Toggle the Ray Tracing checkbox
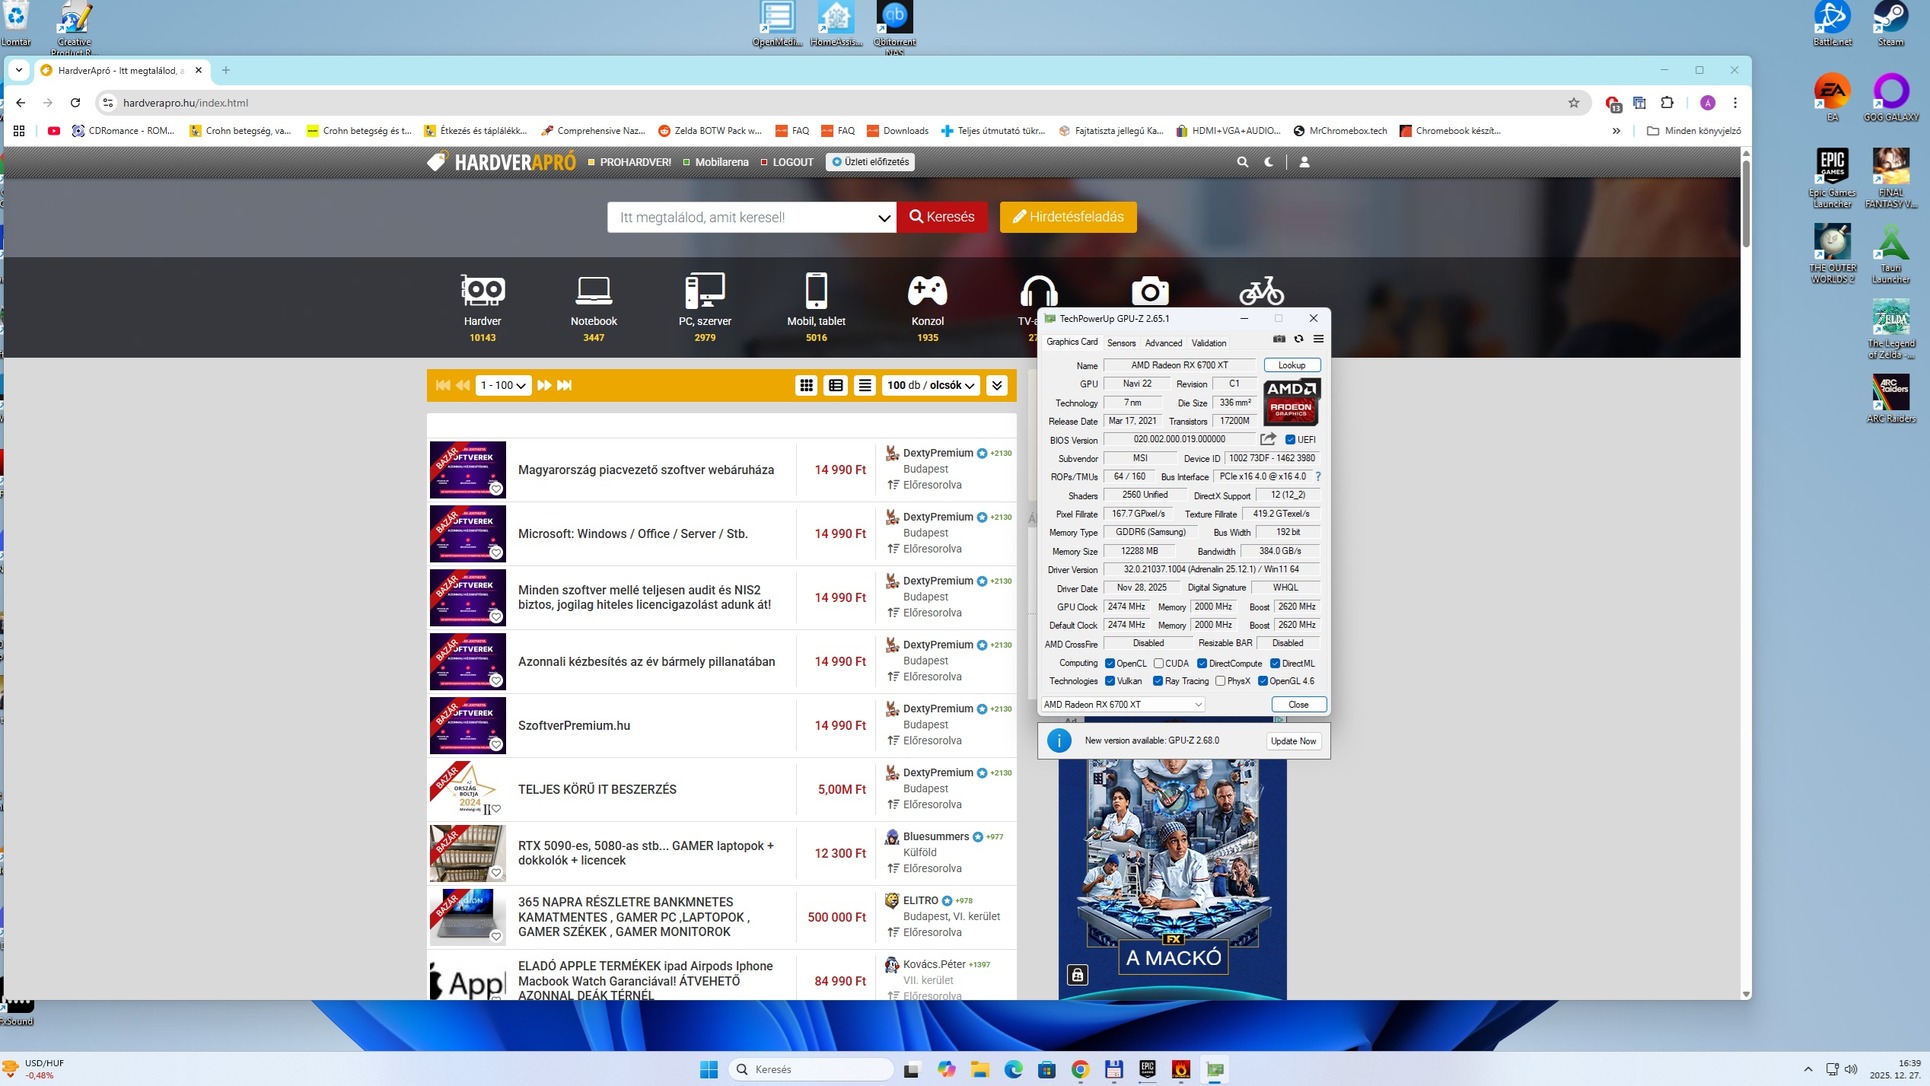The width and height of the screenshot is (1930, 1086). [1158, 681]
